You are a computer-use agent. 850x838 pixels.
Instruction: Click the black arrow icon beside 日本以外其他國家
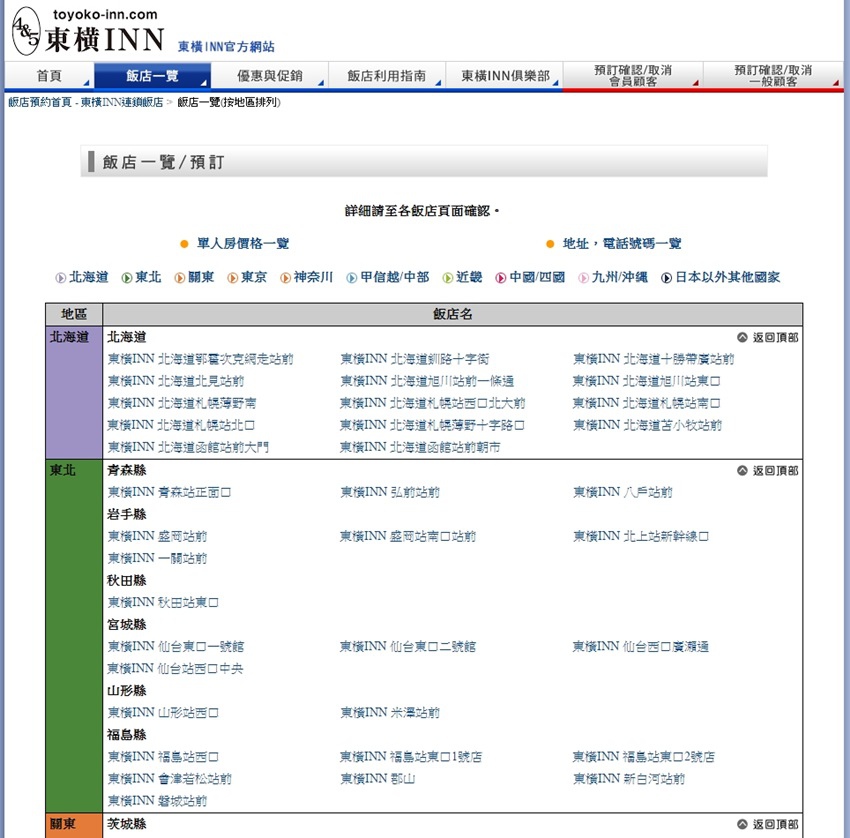[x=666, y=278]
